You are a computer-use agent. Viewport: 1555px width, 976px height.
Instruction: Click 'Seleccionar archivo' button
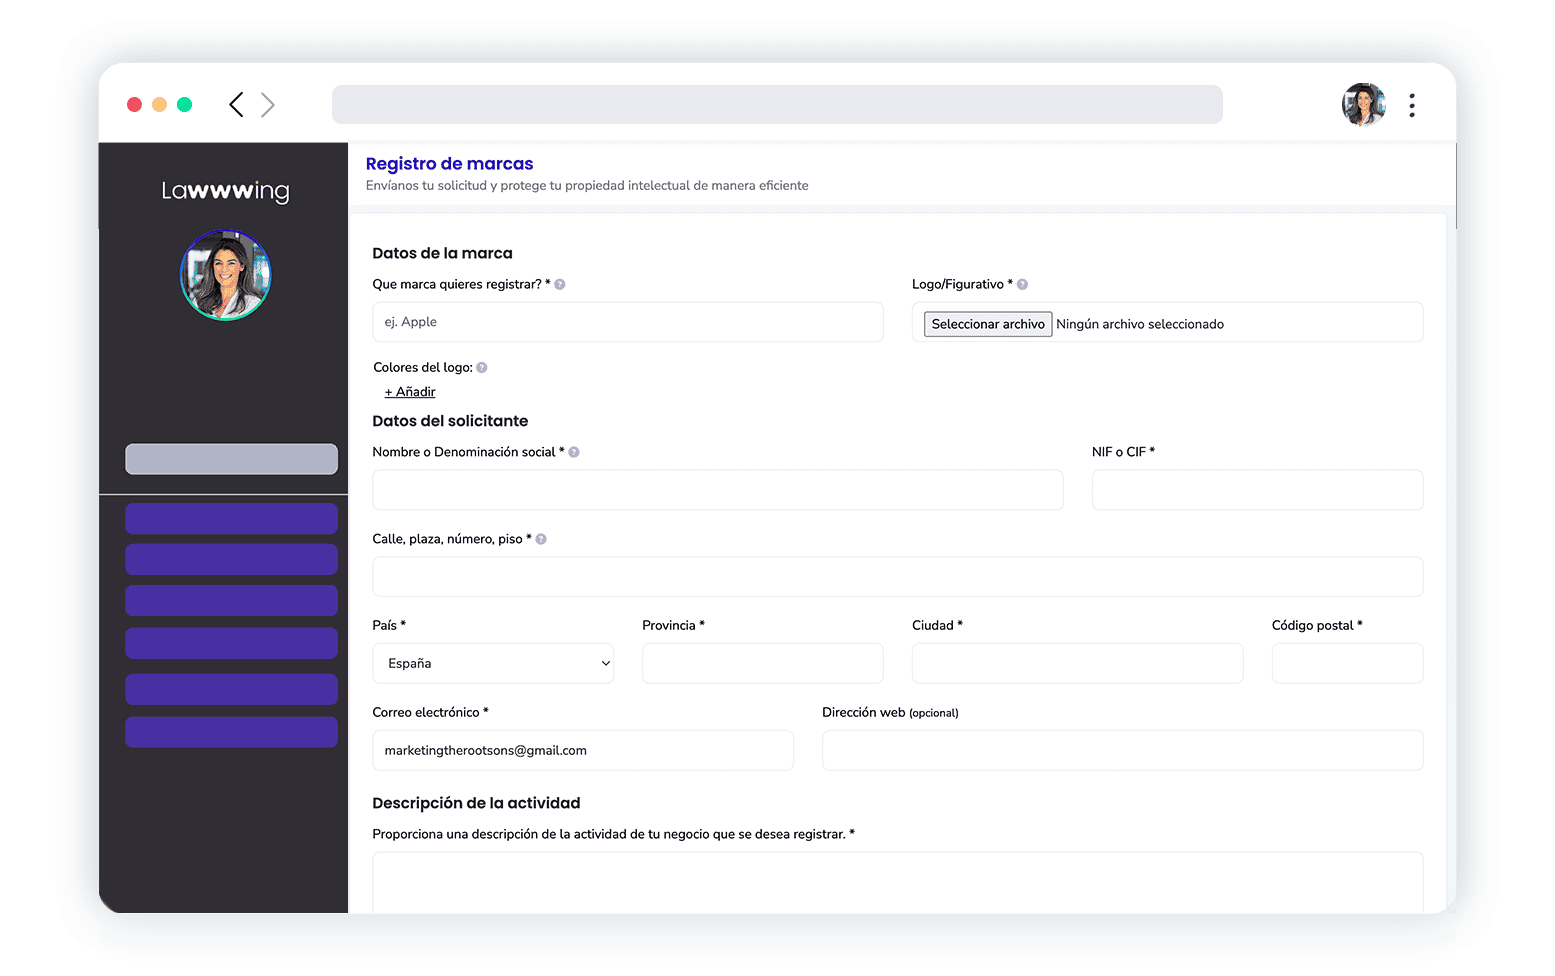coord(988,324)
